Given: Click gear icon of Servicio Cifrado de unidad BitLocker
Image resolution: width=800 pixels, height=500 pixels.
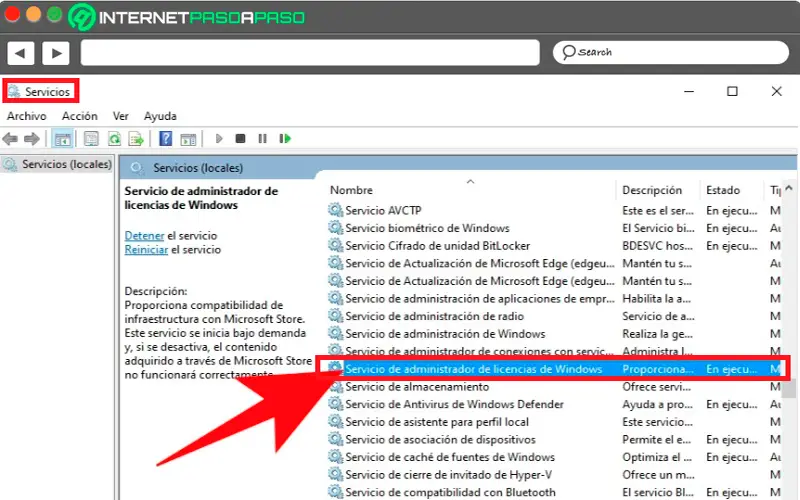Looking at the screenshot, I should [335, 245].
